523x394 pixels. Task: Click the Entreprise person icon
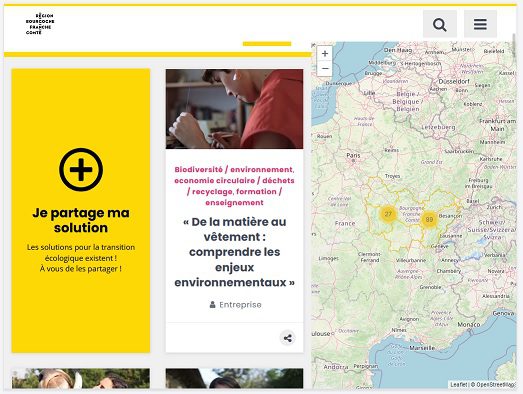(212, 304)
